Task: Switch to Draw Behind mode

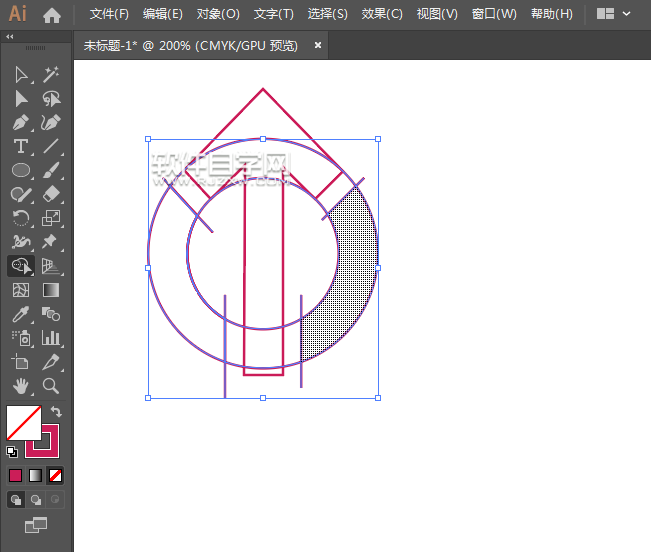Action: (x=36, y=499)
